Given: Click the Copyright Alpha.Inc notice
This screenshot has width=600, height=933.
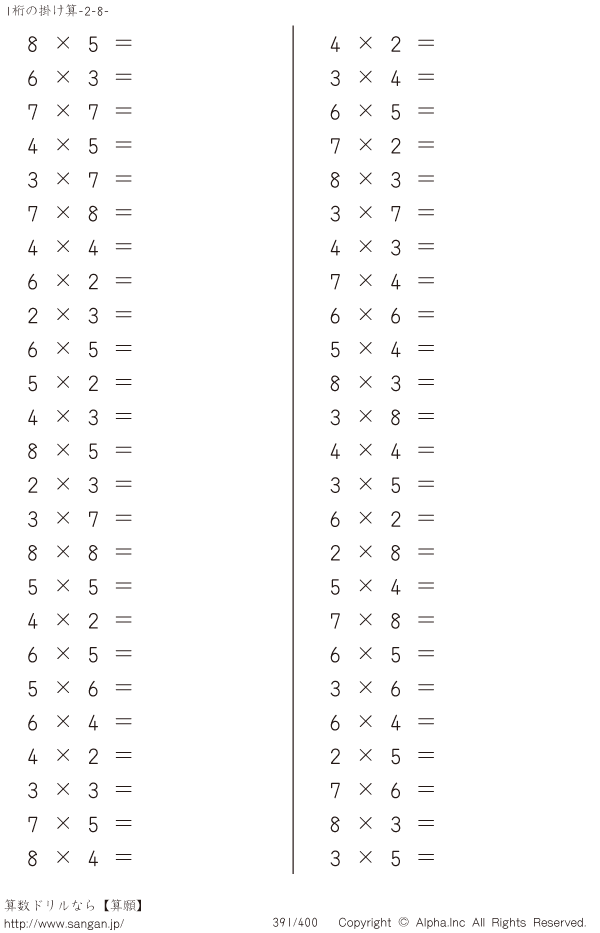Looking at the screenshot, I should tap(462, 923).
